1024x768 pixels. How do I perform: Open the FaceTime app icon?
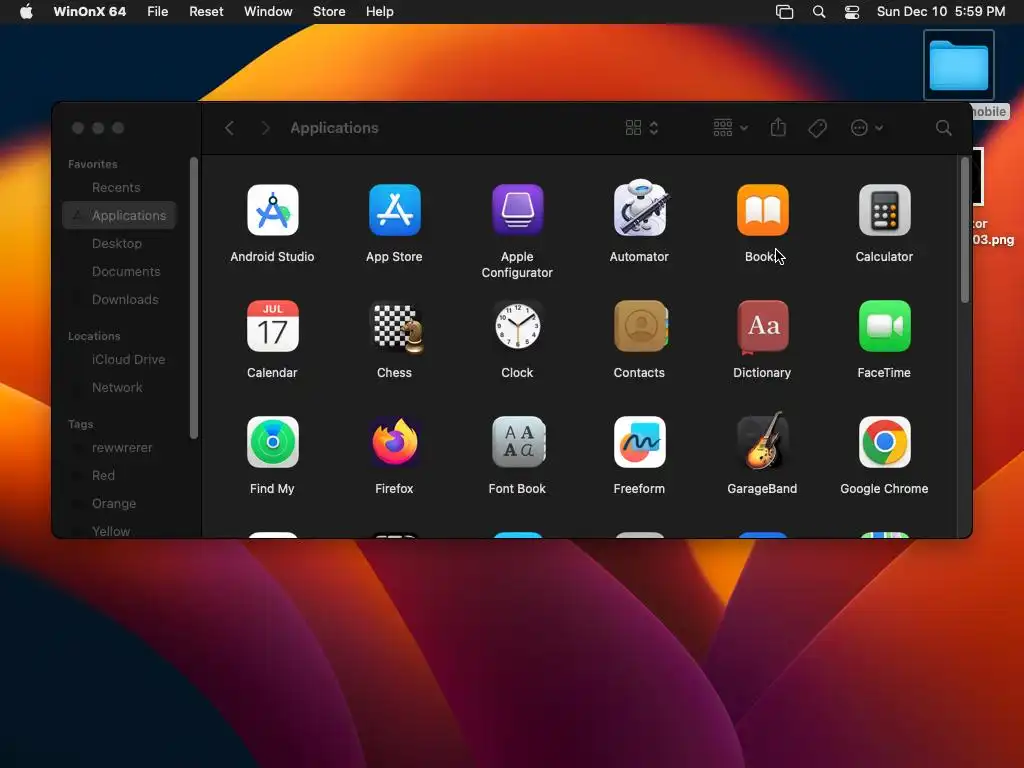click(x=884, y=326)
